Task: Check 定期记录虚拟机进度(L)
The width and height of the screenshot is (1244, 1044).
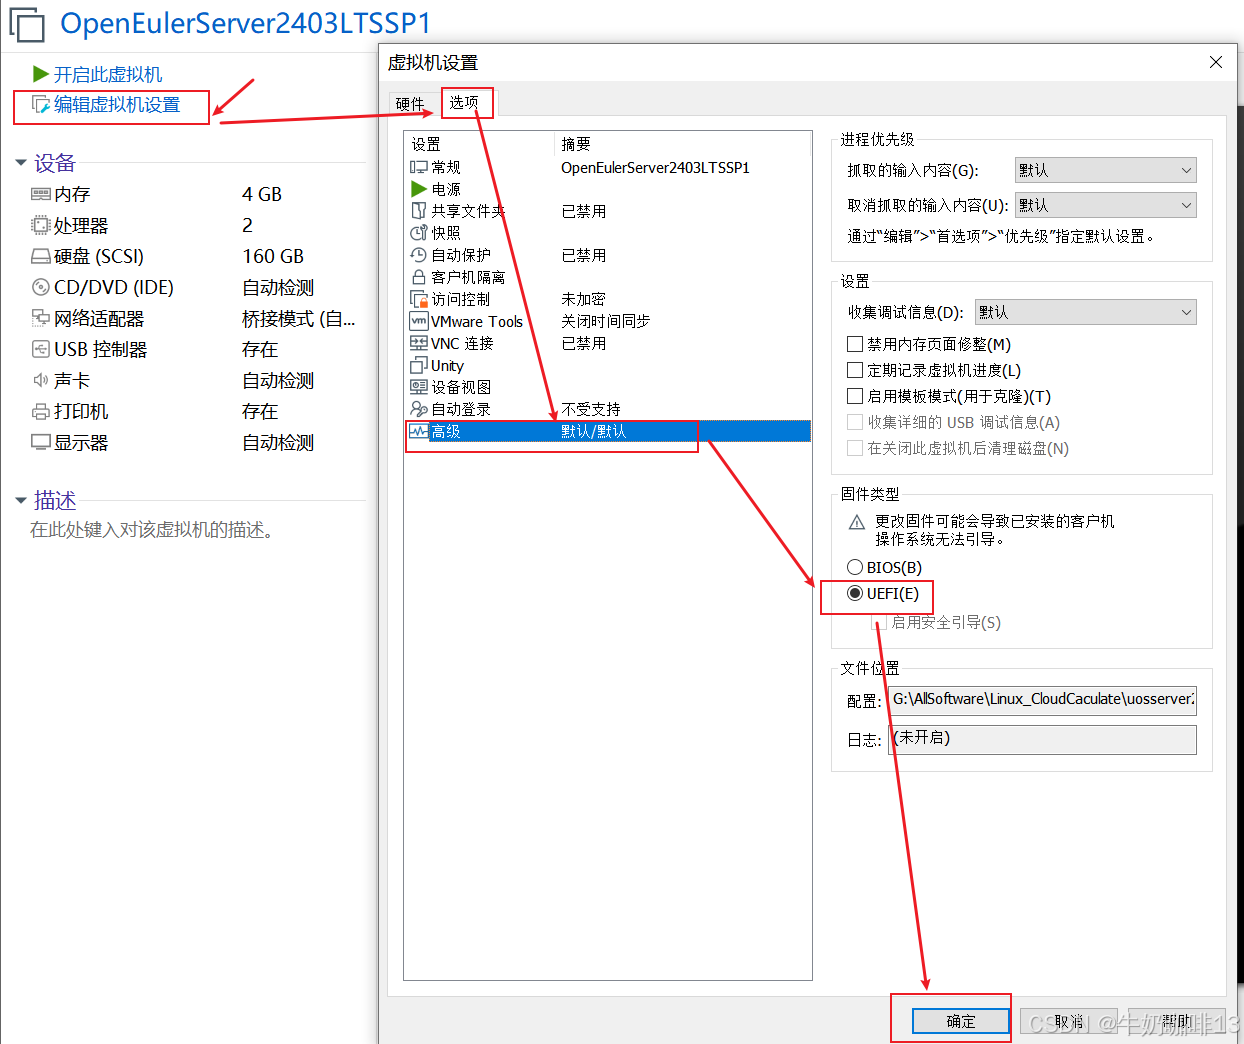Action: tap(855, 370)
